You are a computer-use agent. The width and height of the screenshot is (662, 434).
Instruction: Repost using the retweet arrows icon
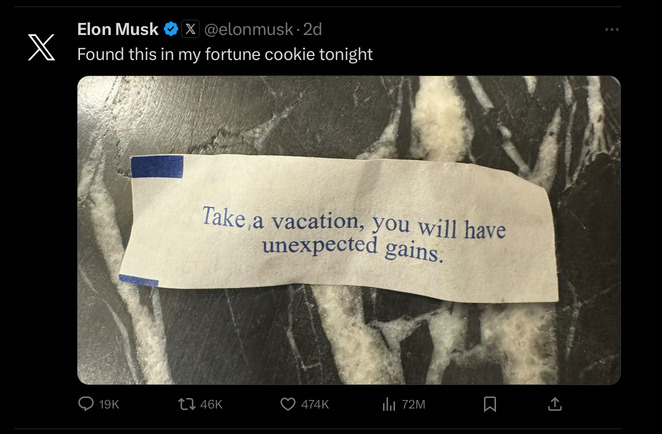pyautogui.click(x=183, y=404)
